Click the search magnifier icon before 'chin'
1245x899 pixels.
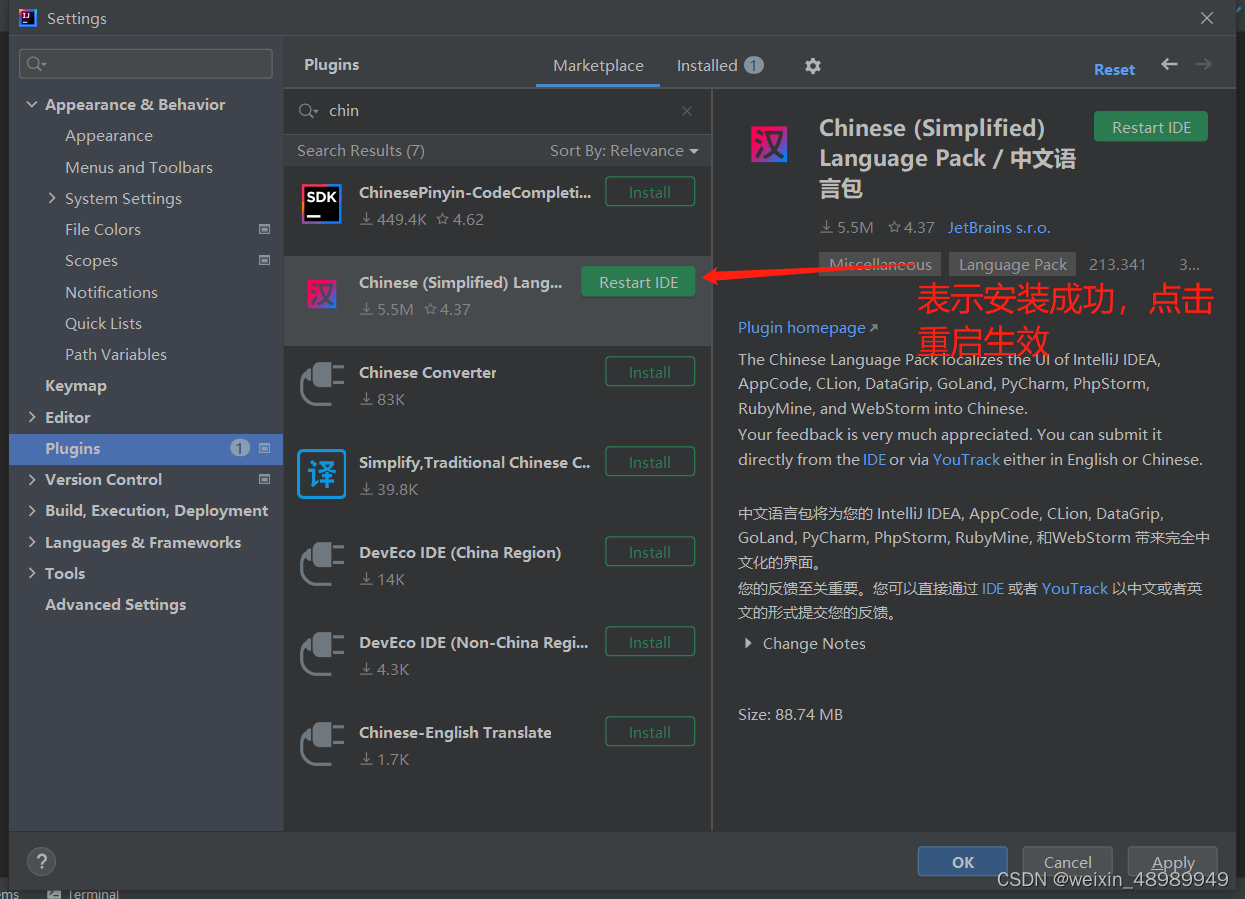(x=308, y=111)
